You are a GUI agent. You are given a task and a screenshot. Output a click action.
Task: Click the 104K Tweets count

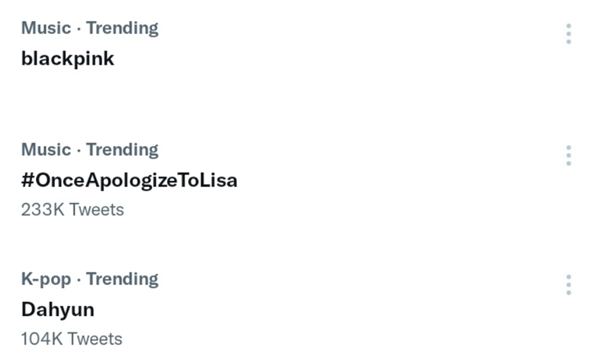tap(72, 339)
